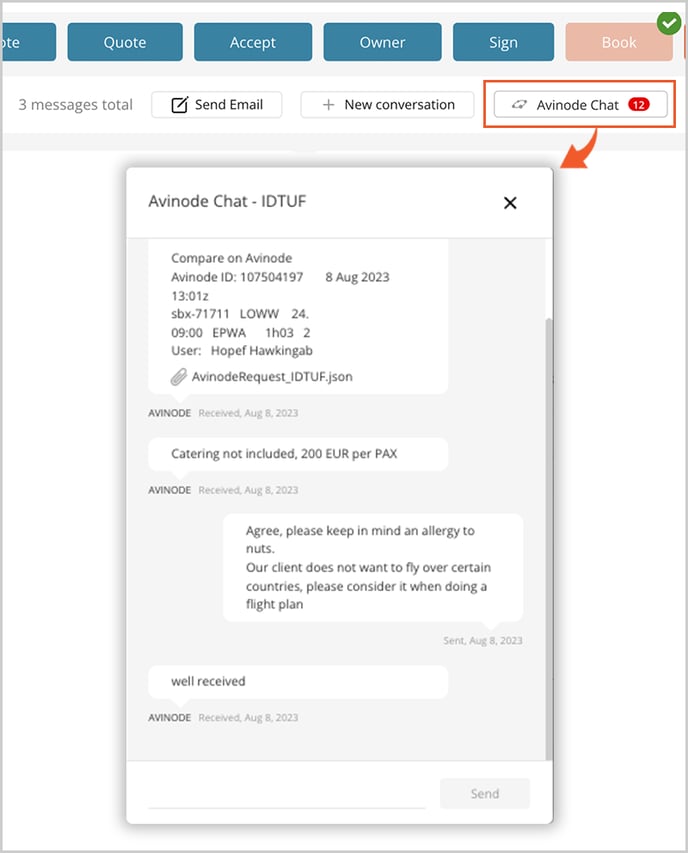This screenshot has width=688, height=853.
Task: Open the Sign stage
Action: (x=503, y=42)
